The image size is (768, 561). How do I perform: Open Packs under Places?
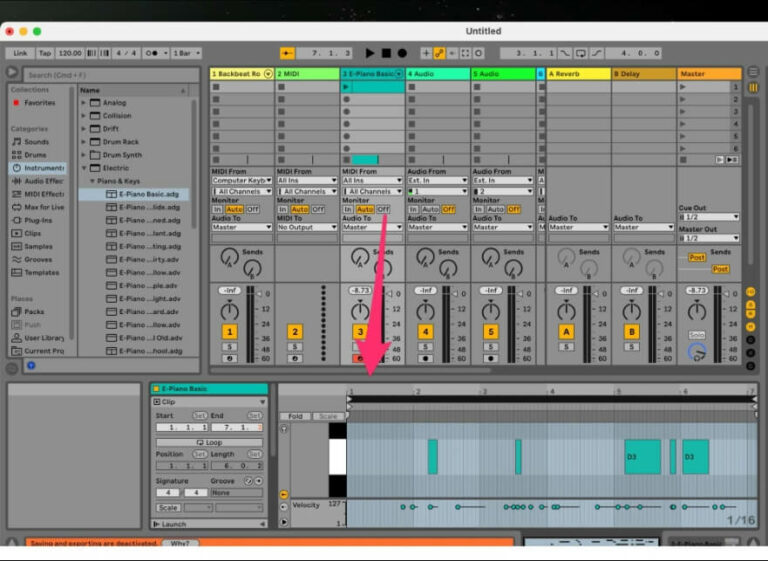click(34, 312)
